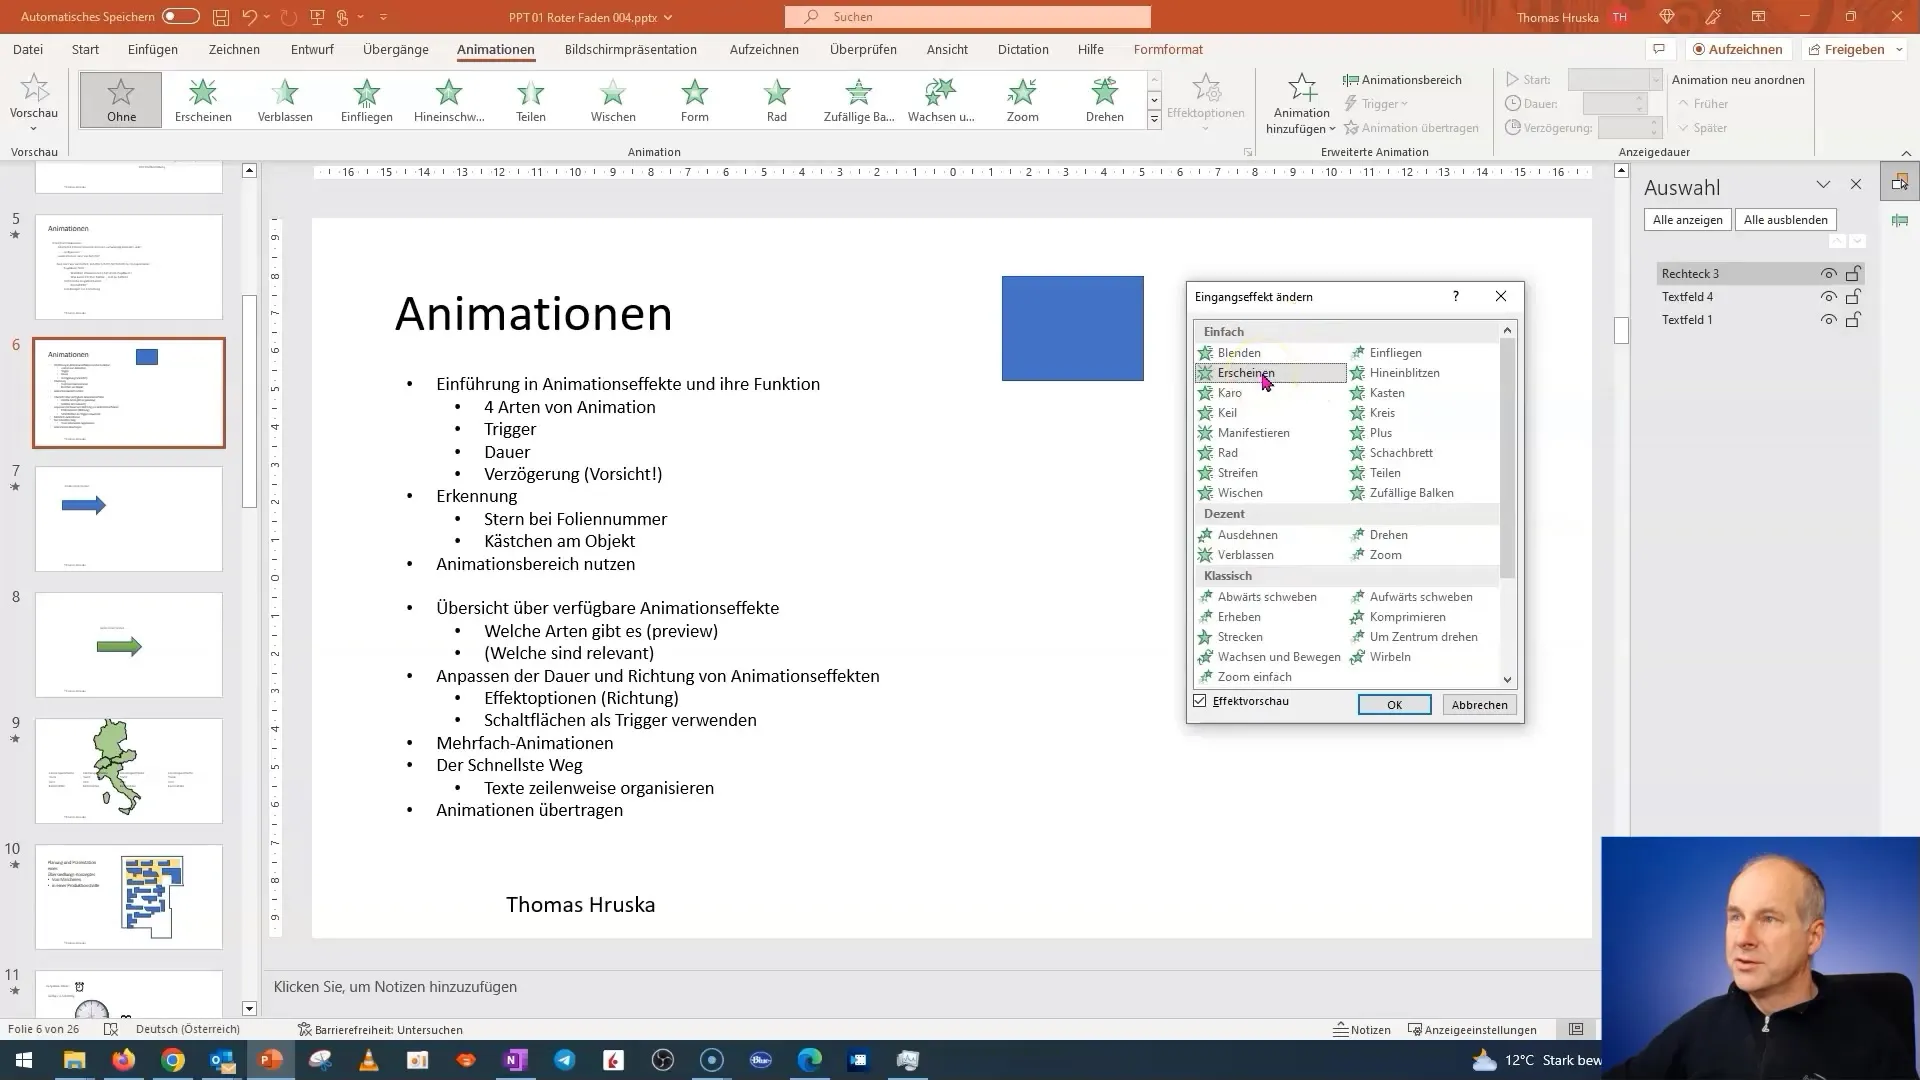Switch to the Ansicht tab

tap(947, 49)
